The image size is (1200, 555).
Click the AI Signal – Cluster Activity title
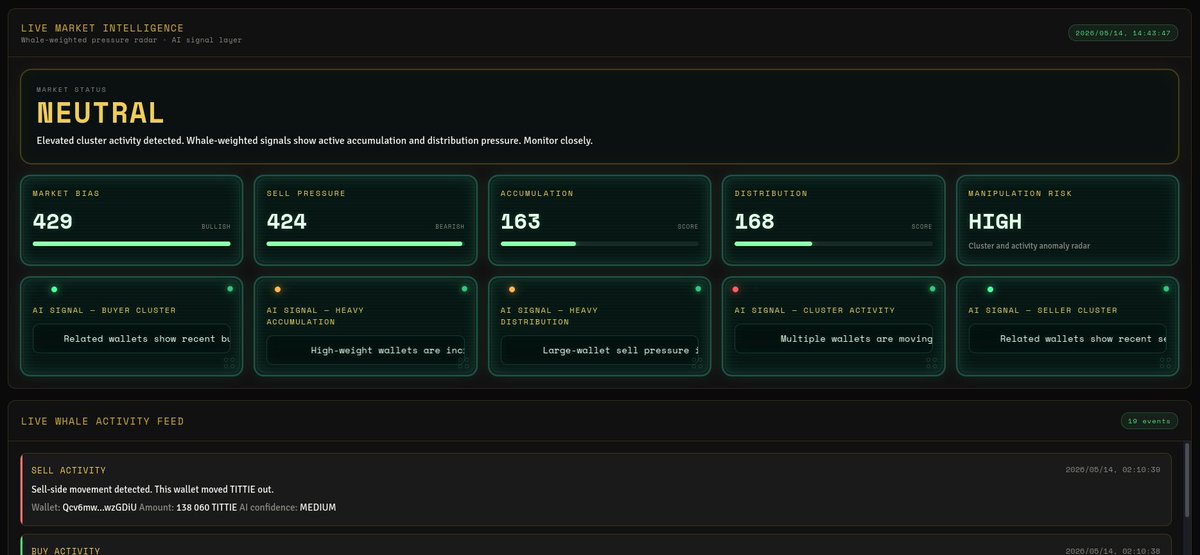(x=815, y=310)
